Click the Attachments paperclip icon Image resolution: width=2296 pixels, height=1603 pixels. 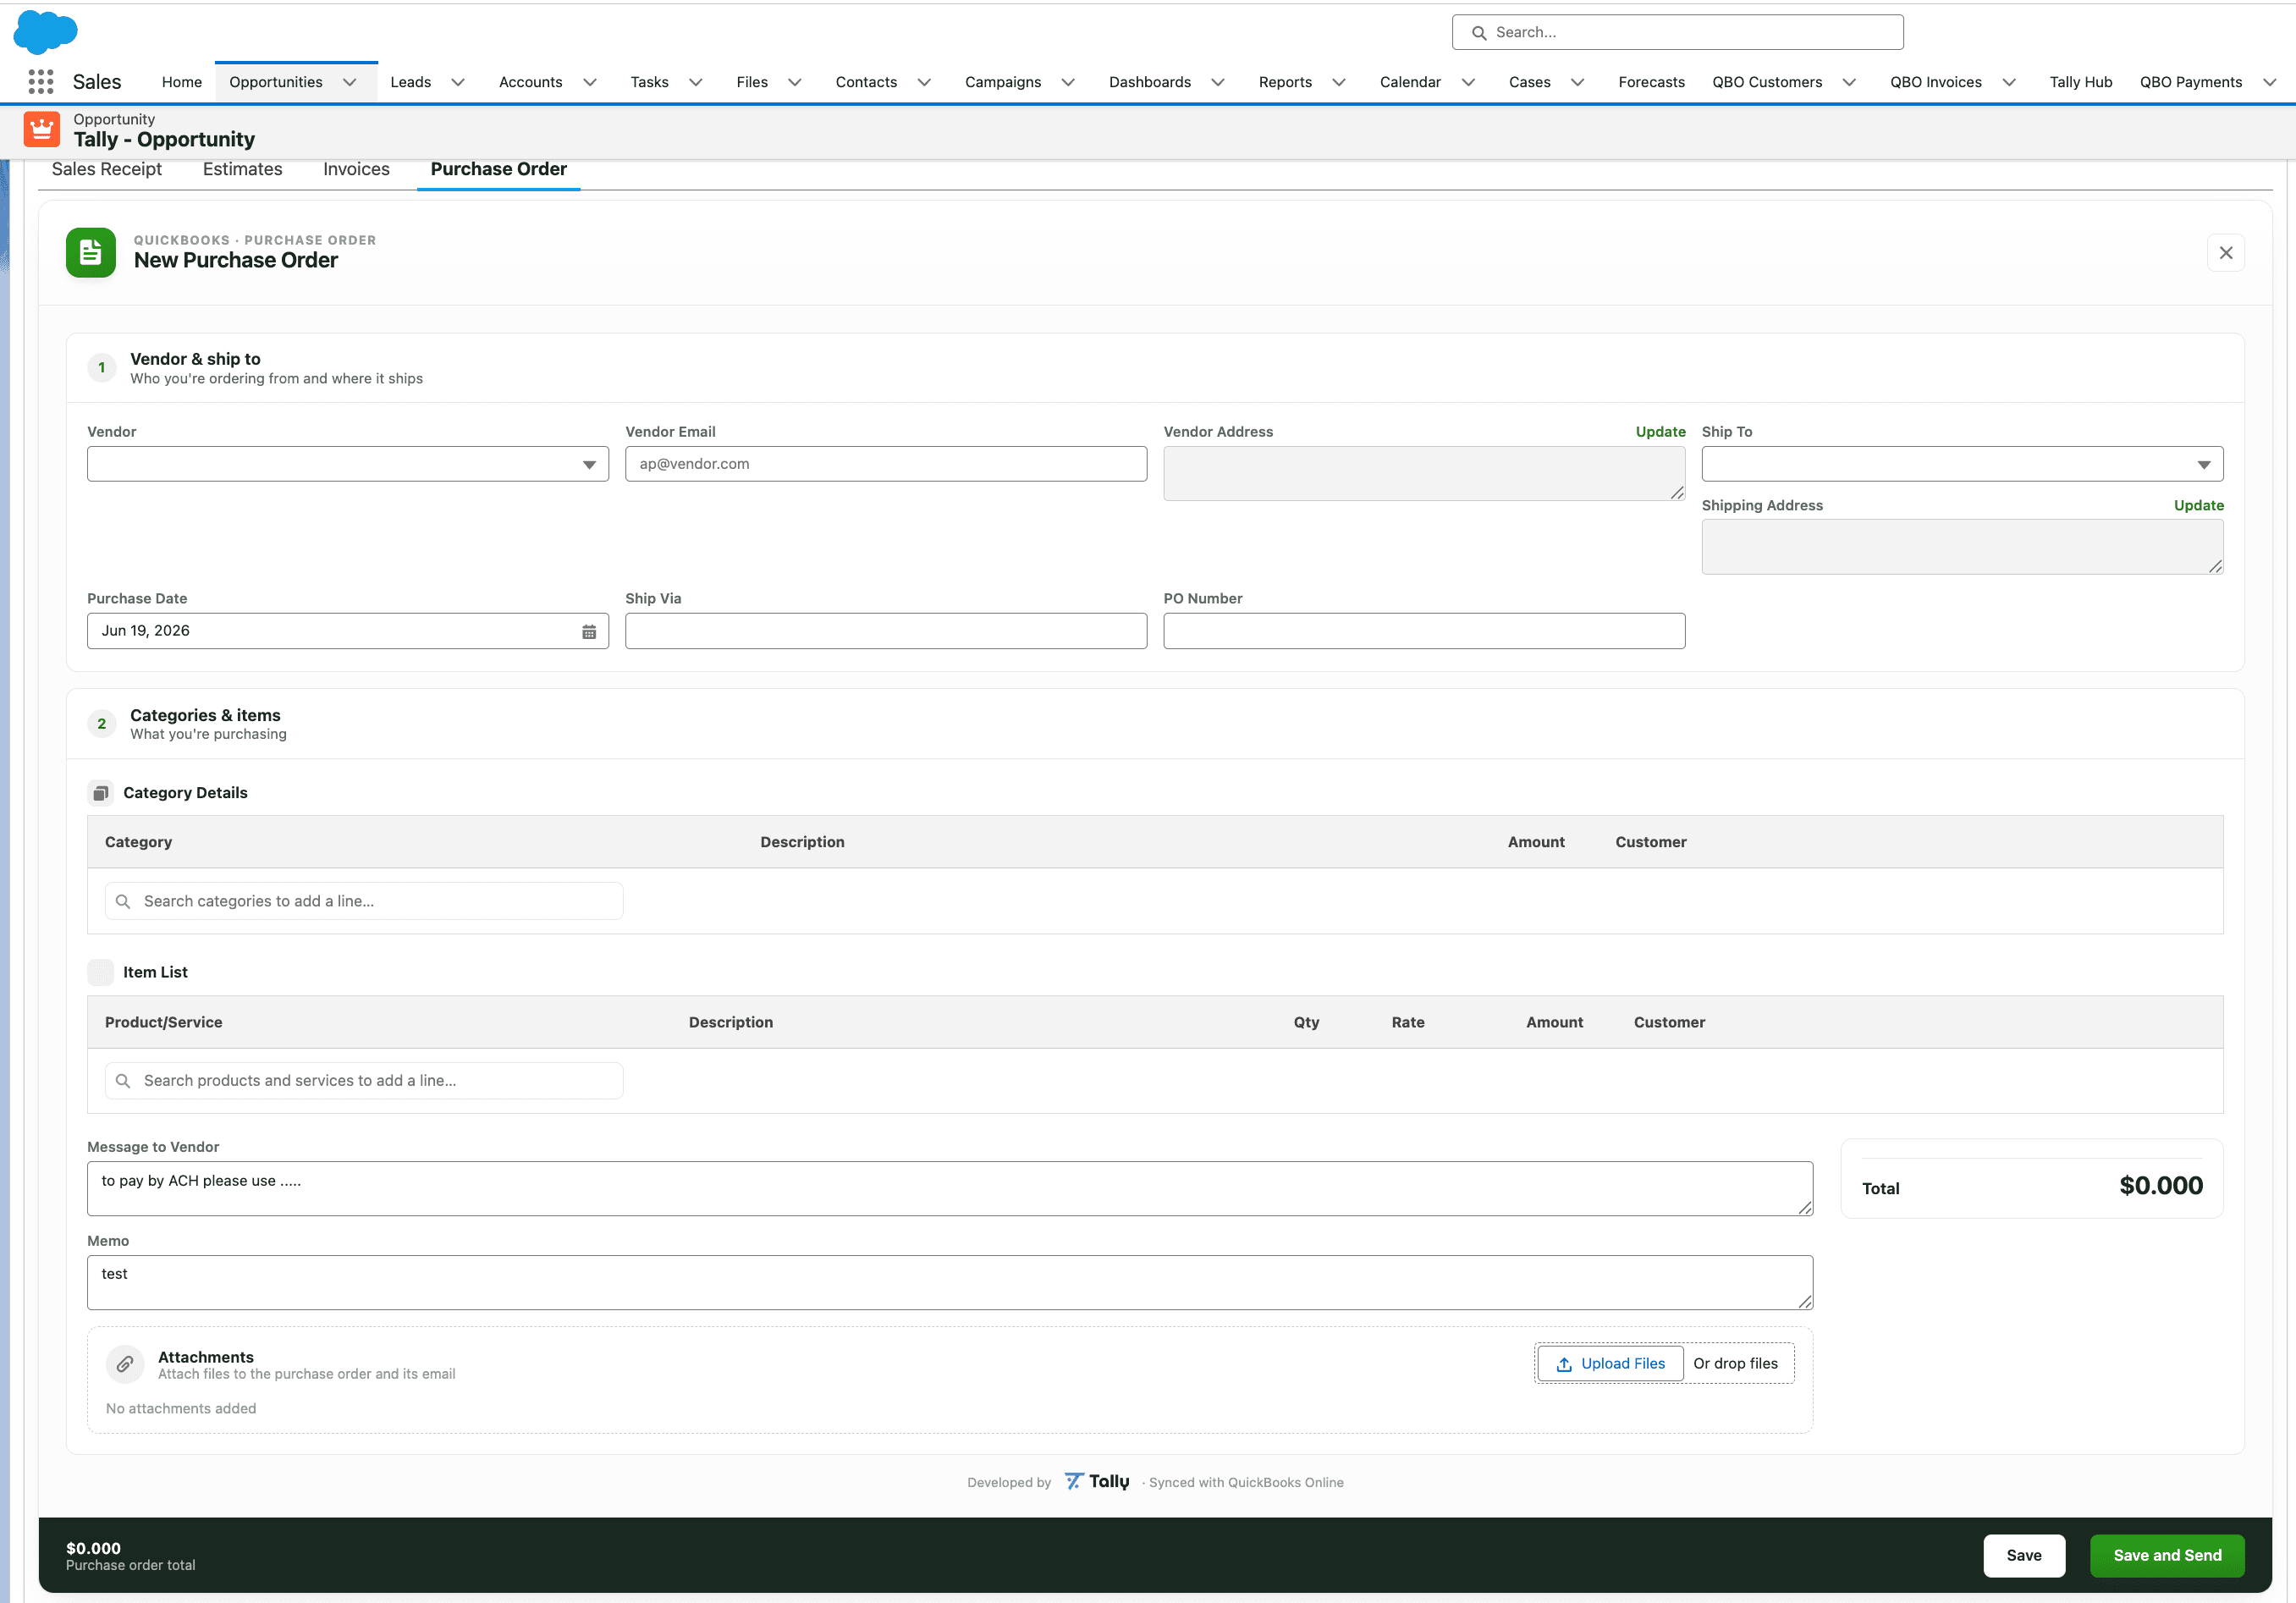[125, 1364]
